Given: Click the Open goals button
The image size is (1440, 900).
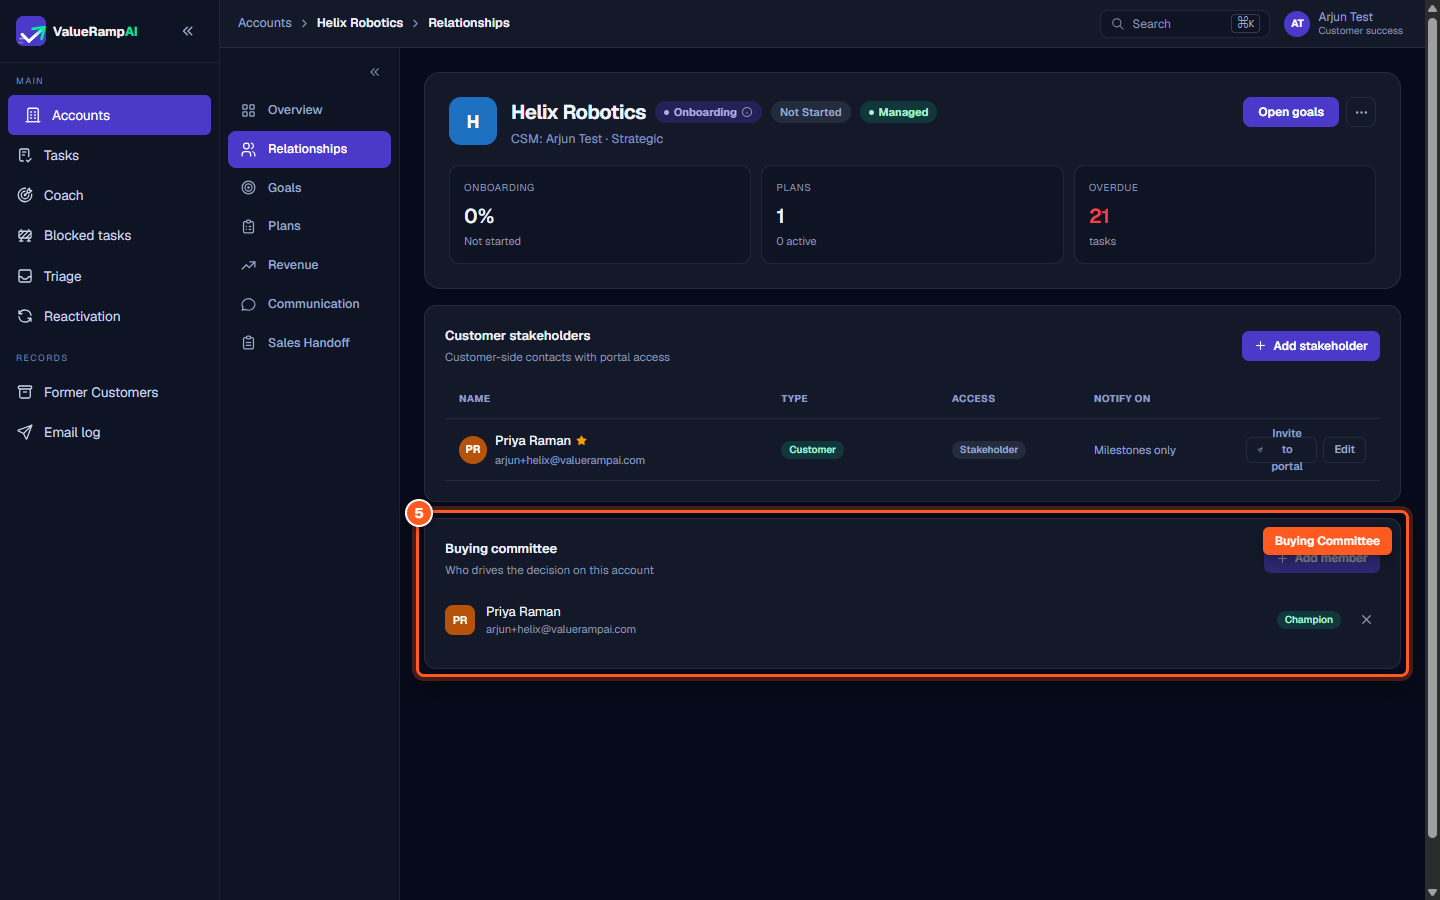Looking at the screenshot, I should pyautogui.click(x=1291, y=112).
